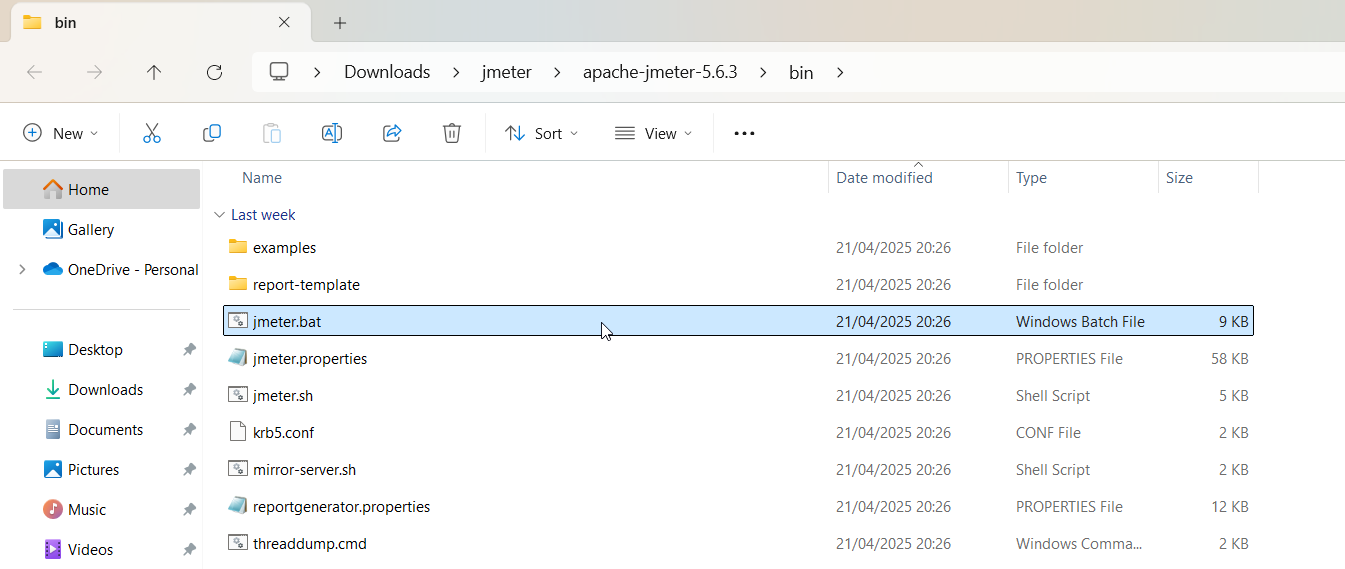Expand the chevron after apache-jmeter-5.6.3 breadcrumb

pos(763,72)
